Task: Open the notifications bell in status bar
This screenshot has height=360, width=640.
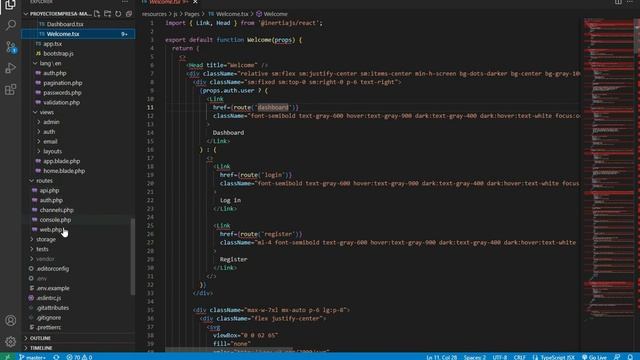Action: click(x=631, y=357)
